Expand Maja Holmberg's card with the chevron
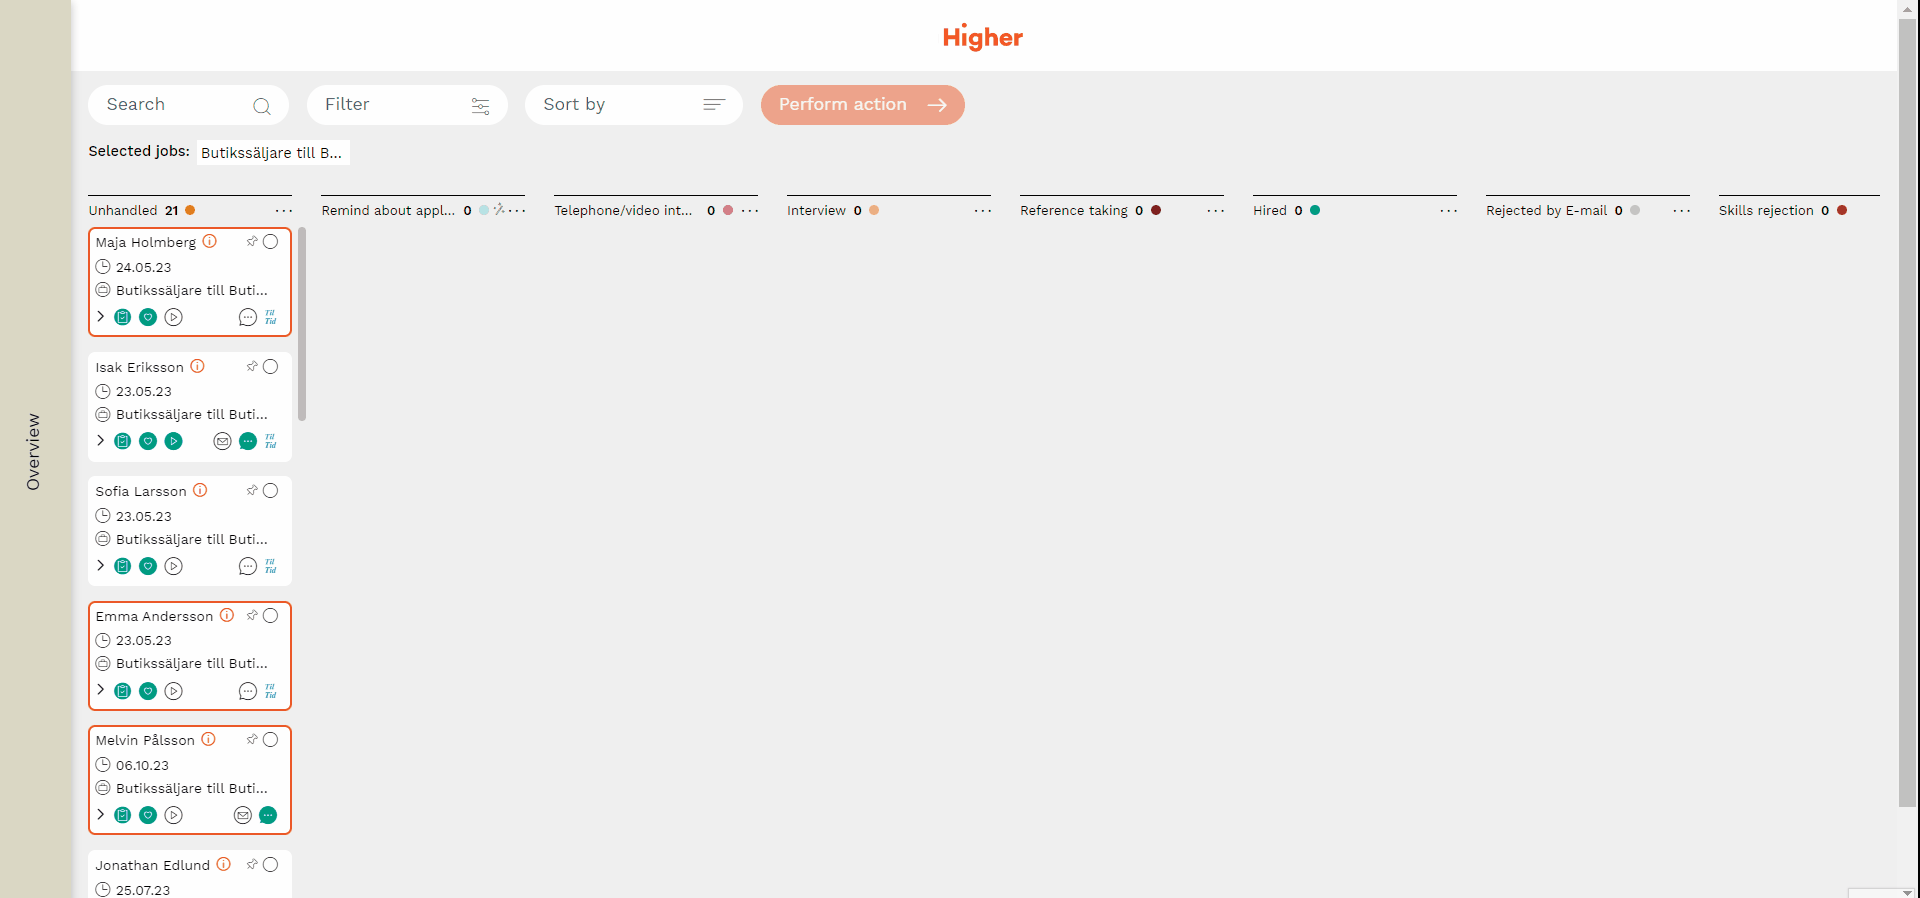 coord(100,316)
